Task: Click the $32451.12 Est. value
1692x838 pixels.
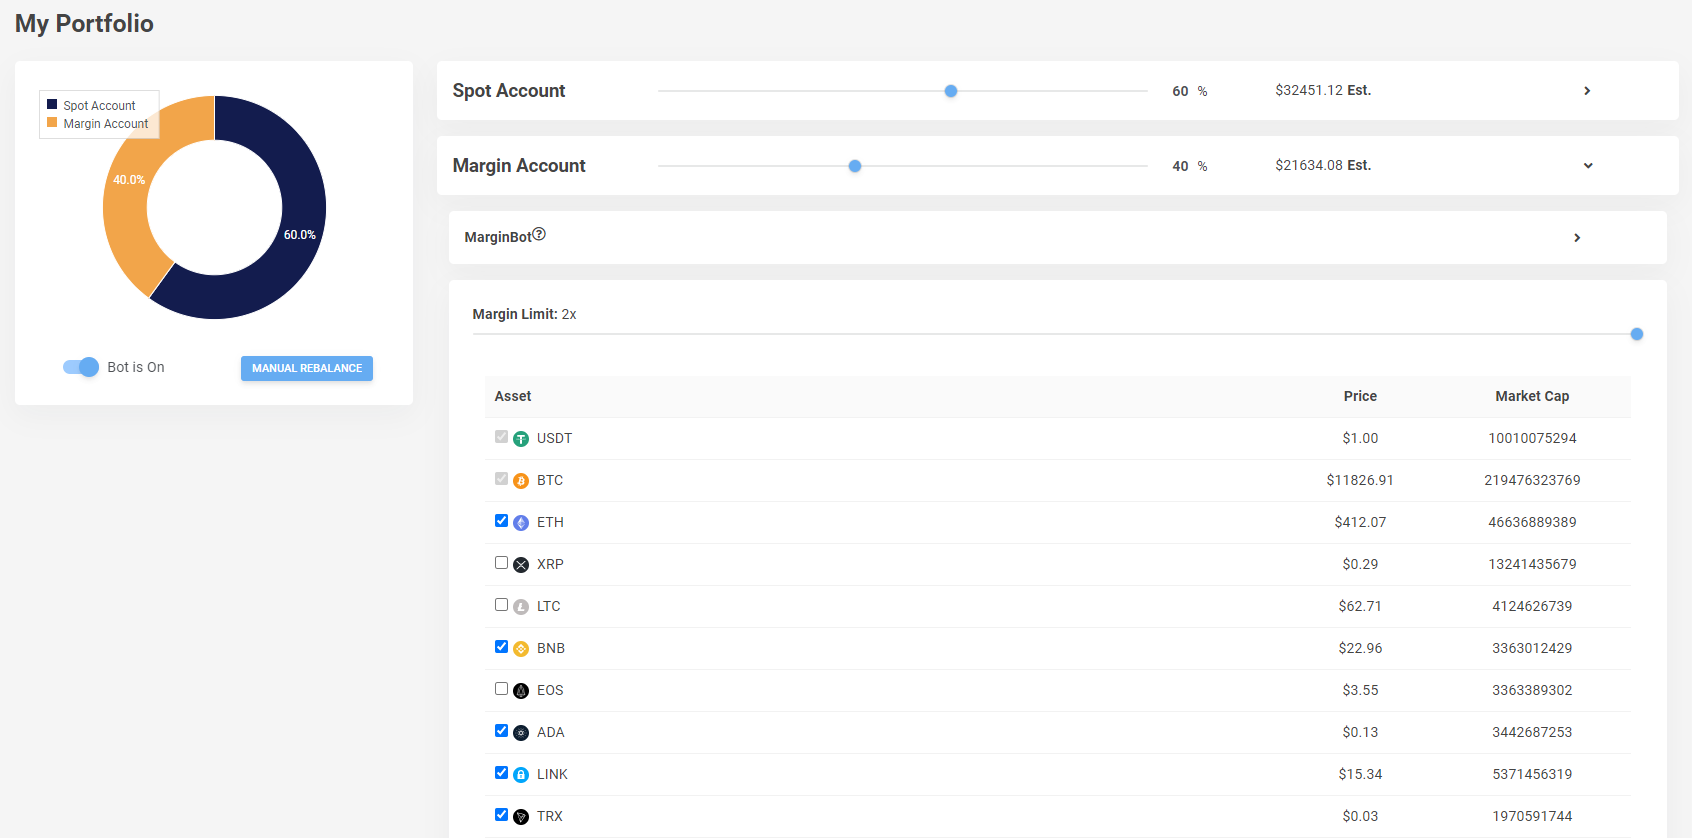Action: coord(1323,90)
